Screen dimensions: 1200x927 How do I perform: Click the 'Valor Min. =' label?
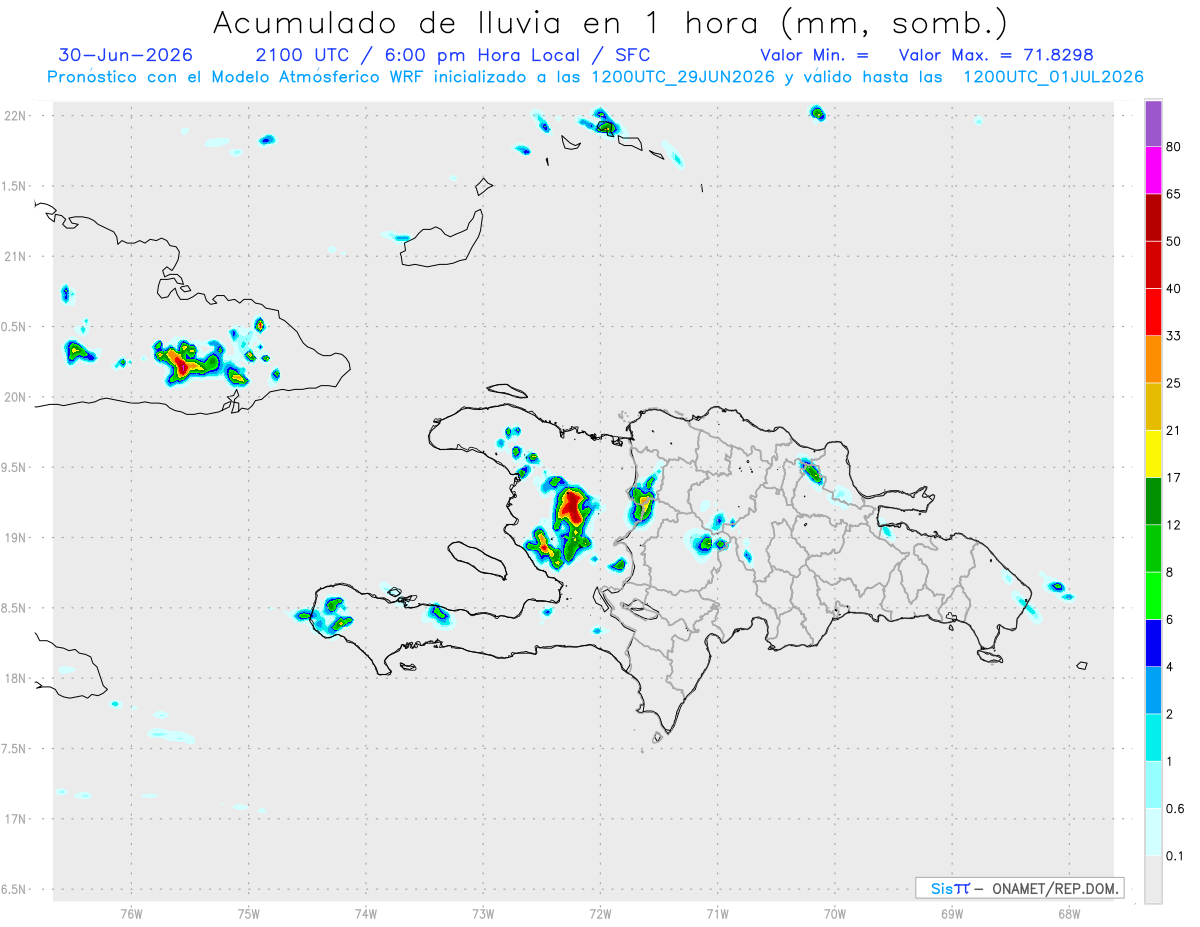coord(814,55)
